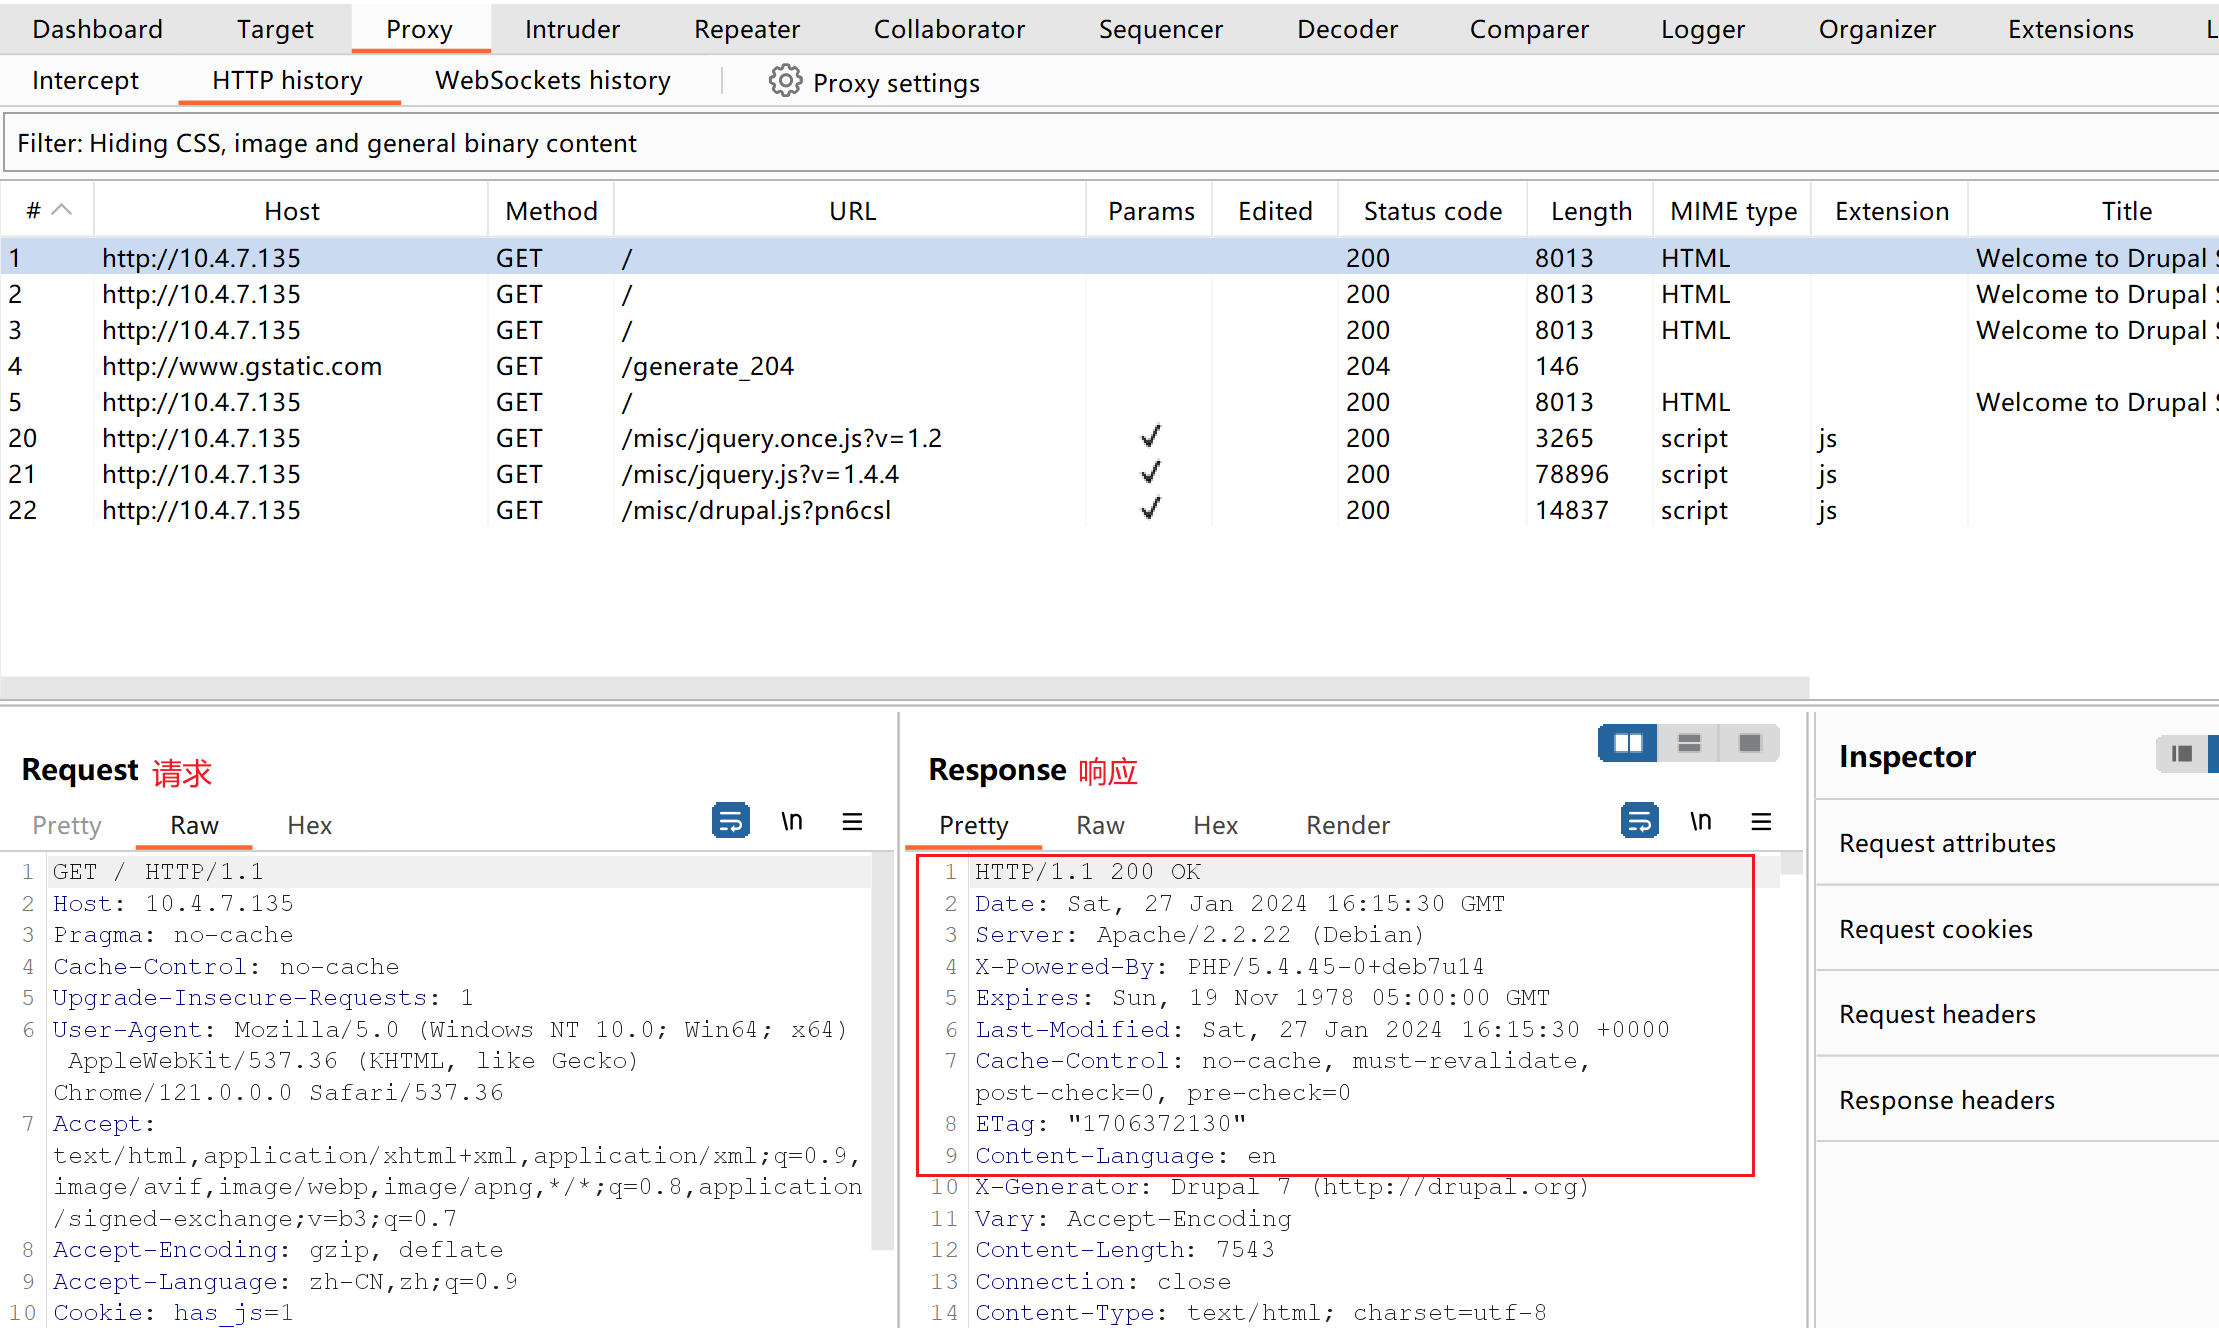The image size is (2219, 1328).
Task: Sort by Length column header
Action: tap(1591, 211)
